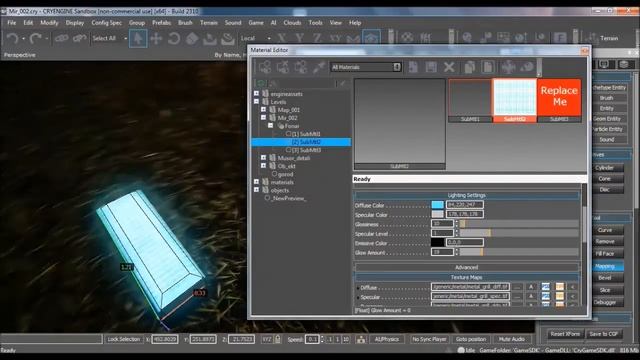Choose the Rotate tool
640x360 pixels.
tap(174, 38)
